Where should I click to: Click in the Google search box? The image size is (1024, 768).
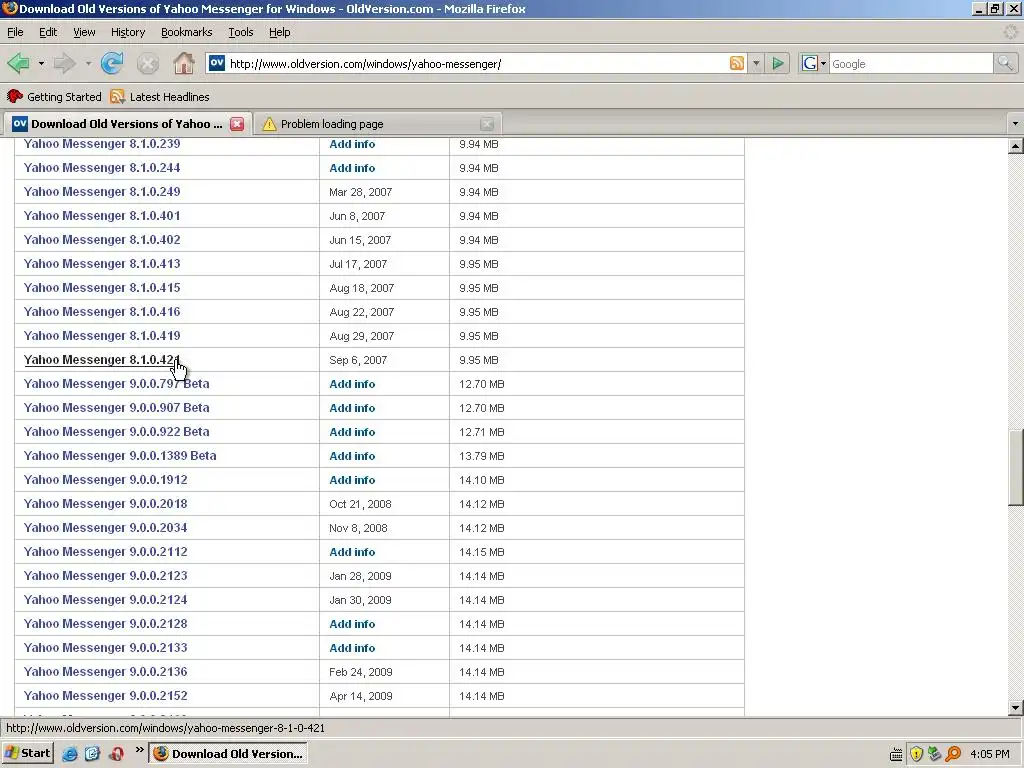point(911,63)
